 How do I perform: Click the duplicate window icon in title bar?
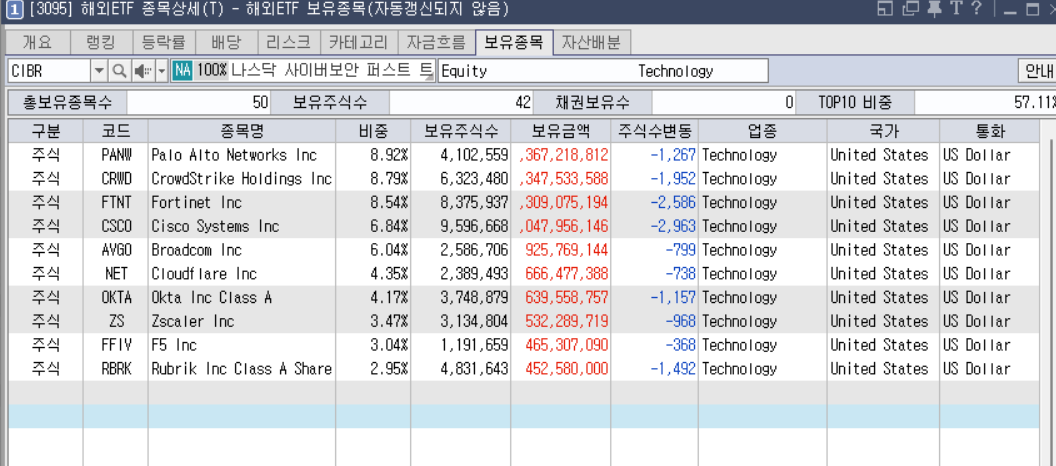pos(911,9)
